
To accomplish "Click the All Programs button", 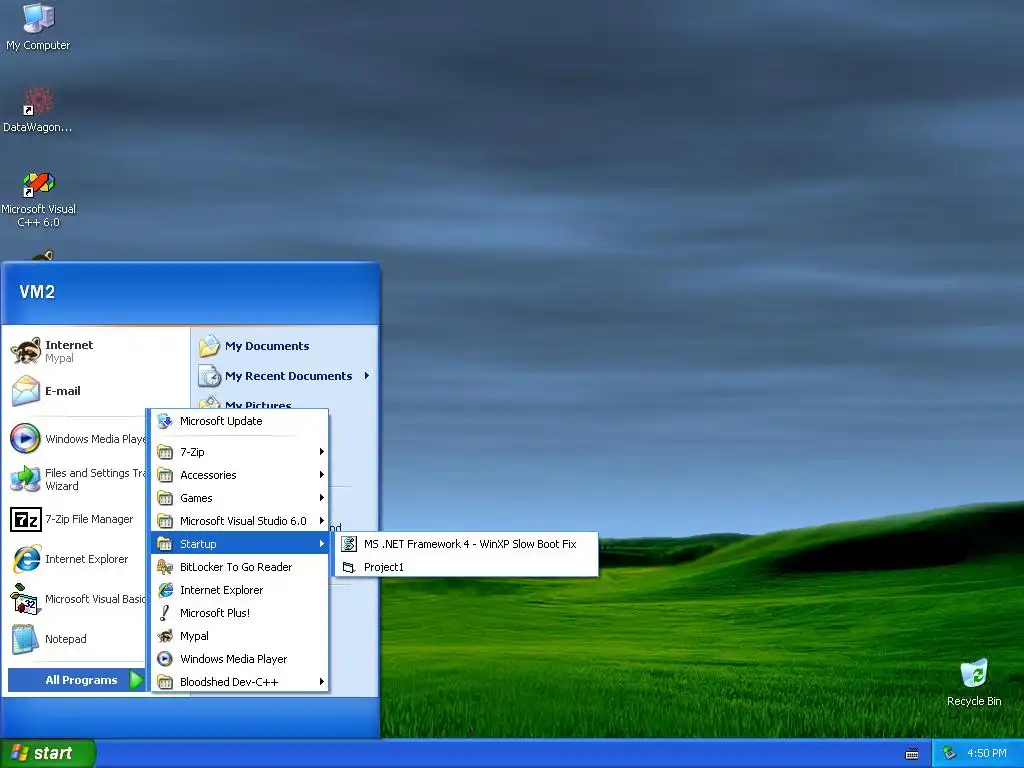I will click(76, 680).
